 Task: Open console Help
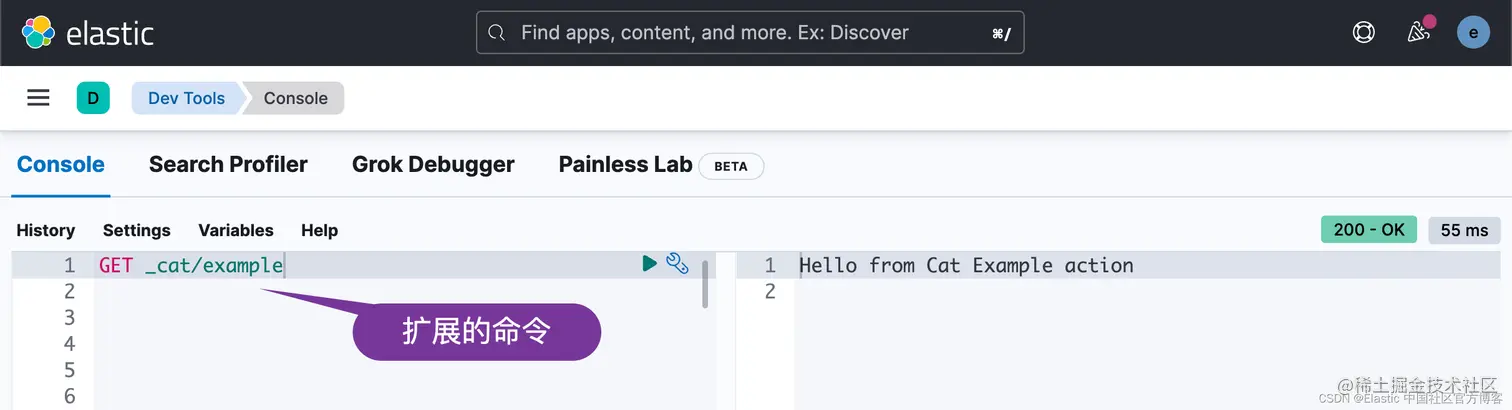319,230
